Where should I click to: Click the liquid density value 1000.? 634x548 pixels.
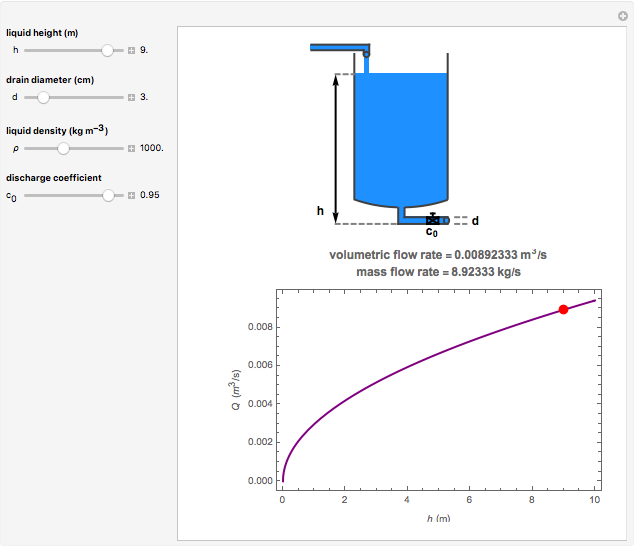(x=152, y=147)
